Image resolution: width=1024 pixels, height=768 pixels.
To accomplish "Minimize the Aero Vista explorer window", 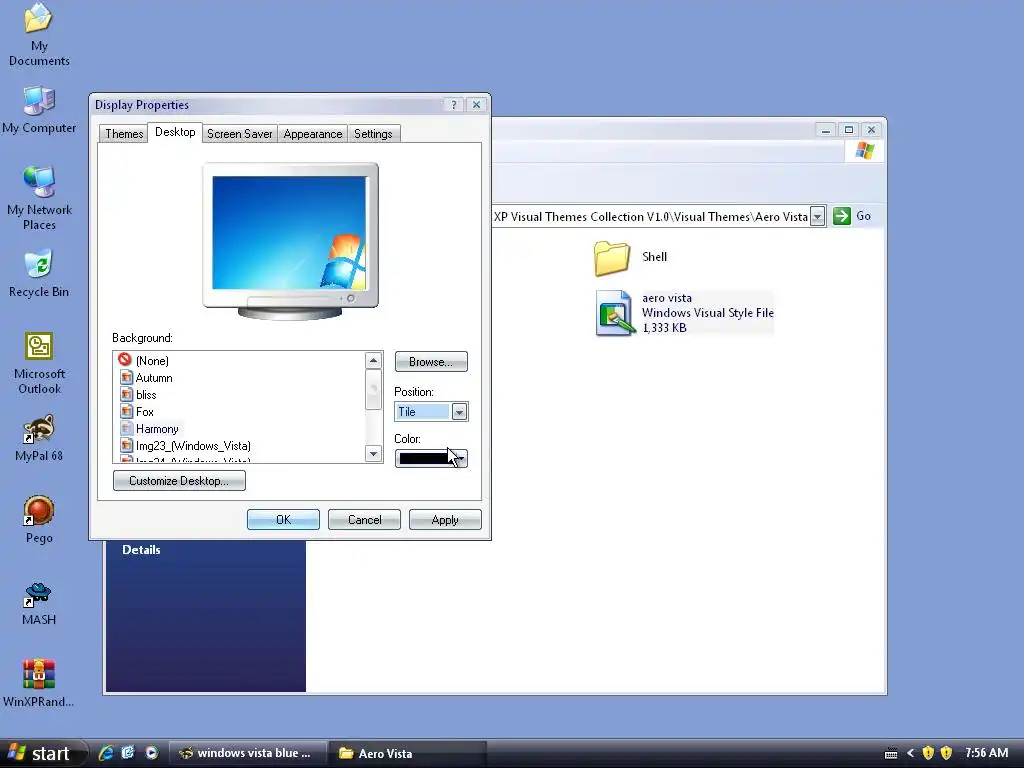I will (x=825, y=129).
